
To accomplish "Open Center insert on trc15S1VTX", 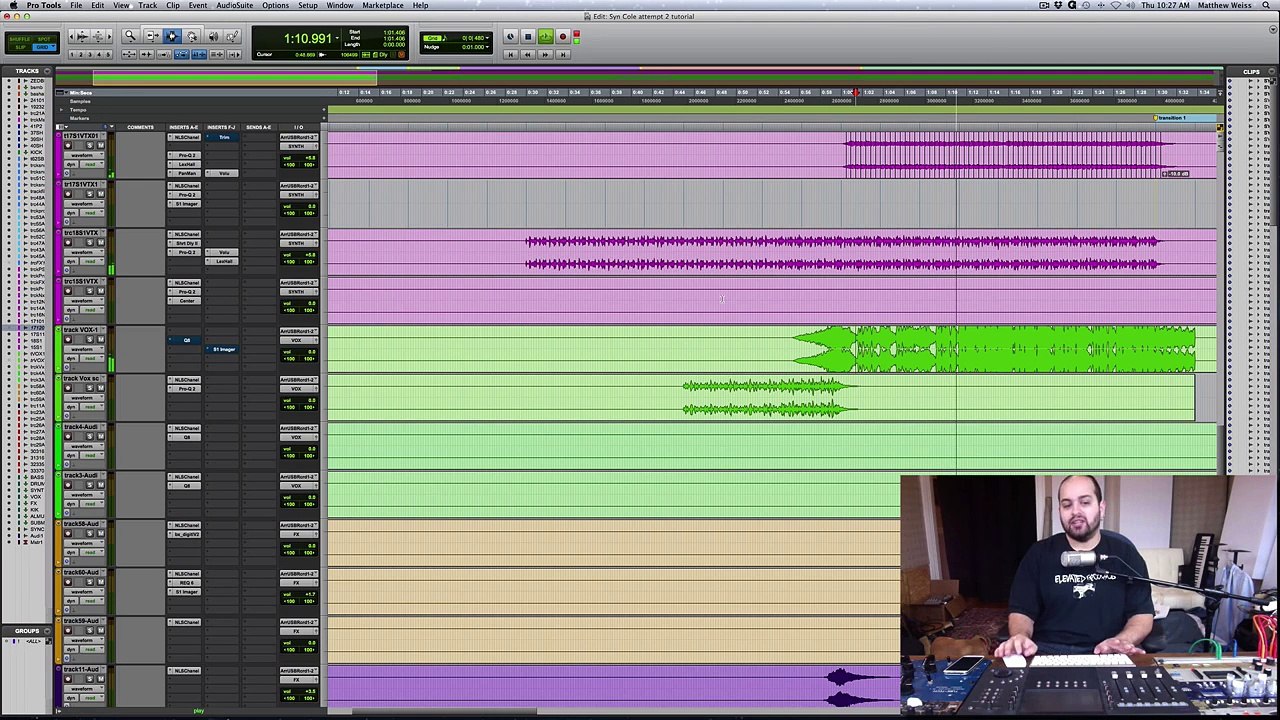I will 185,300.
